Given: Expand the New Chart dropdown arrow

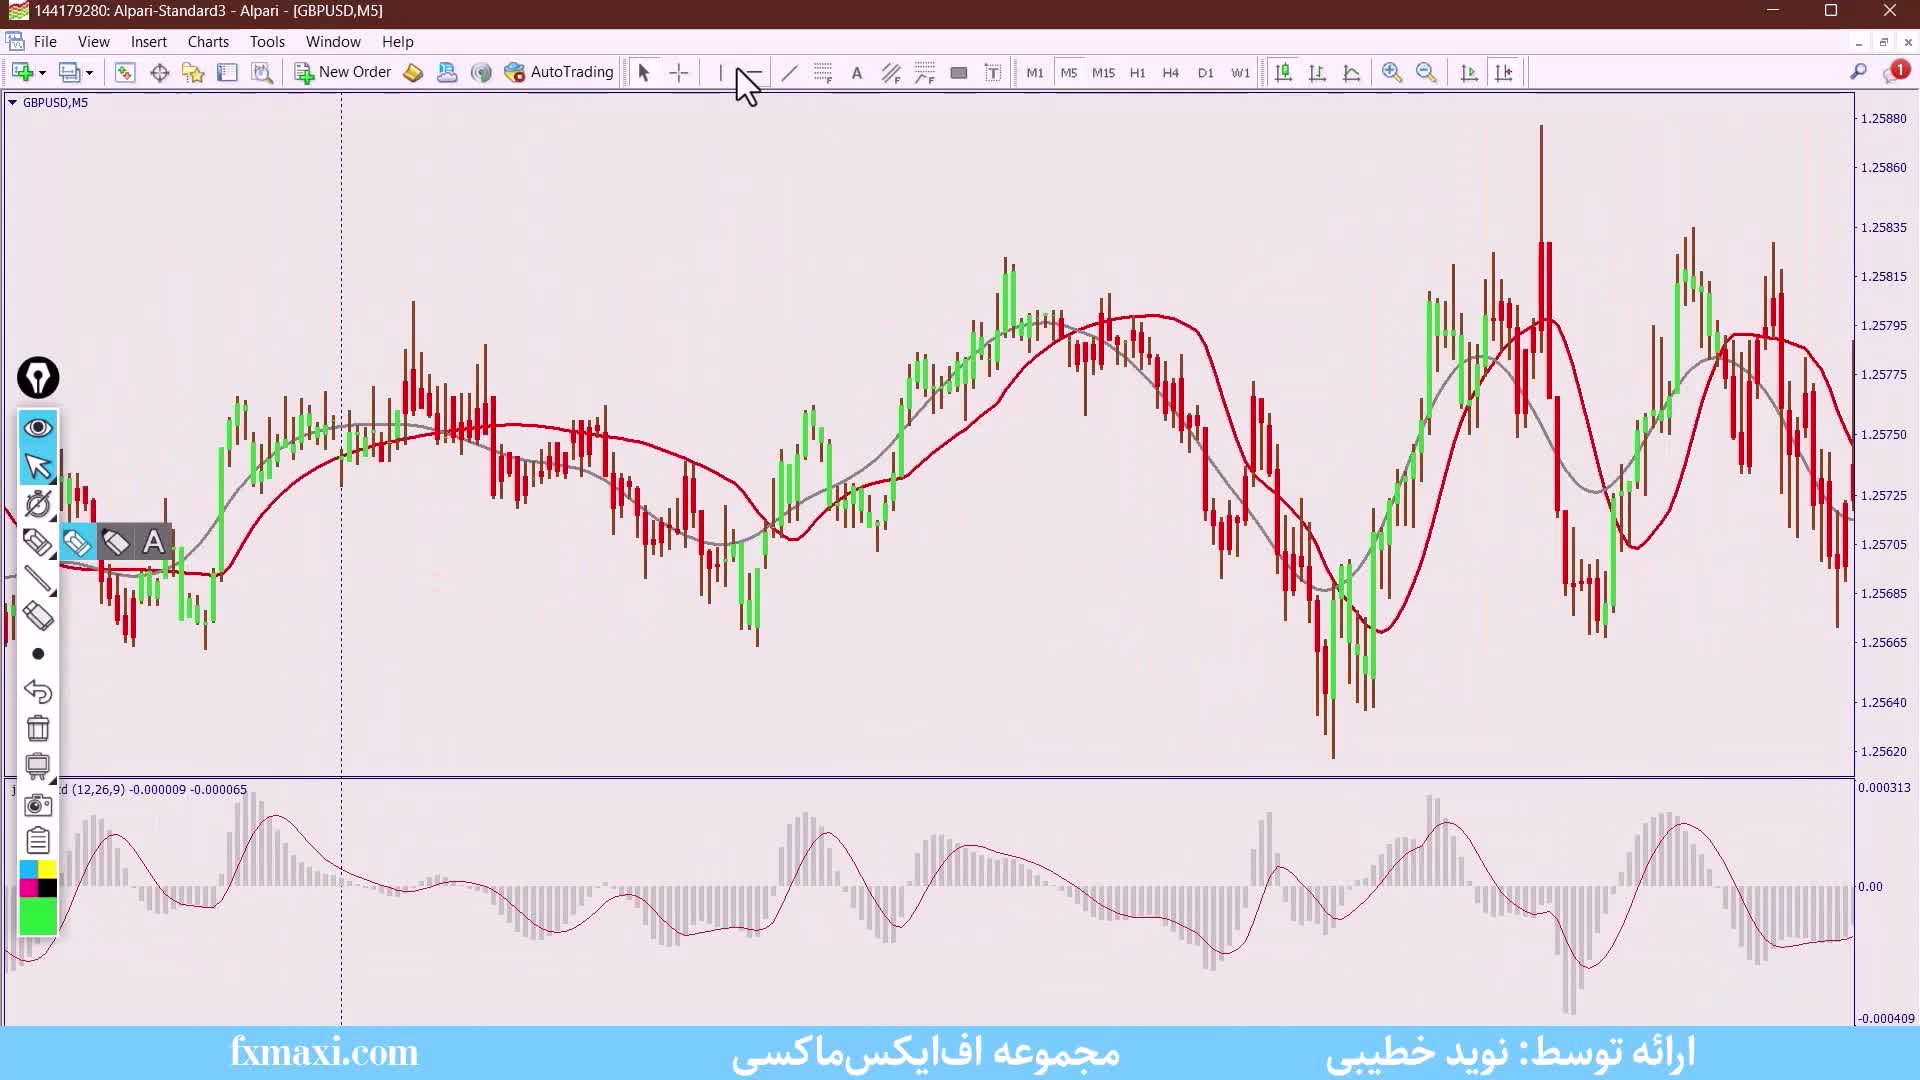Looking at the screenshot, I should pyautogui.click(x=42, y=73).
